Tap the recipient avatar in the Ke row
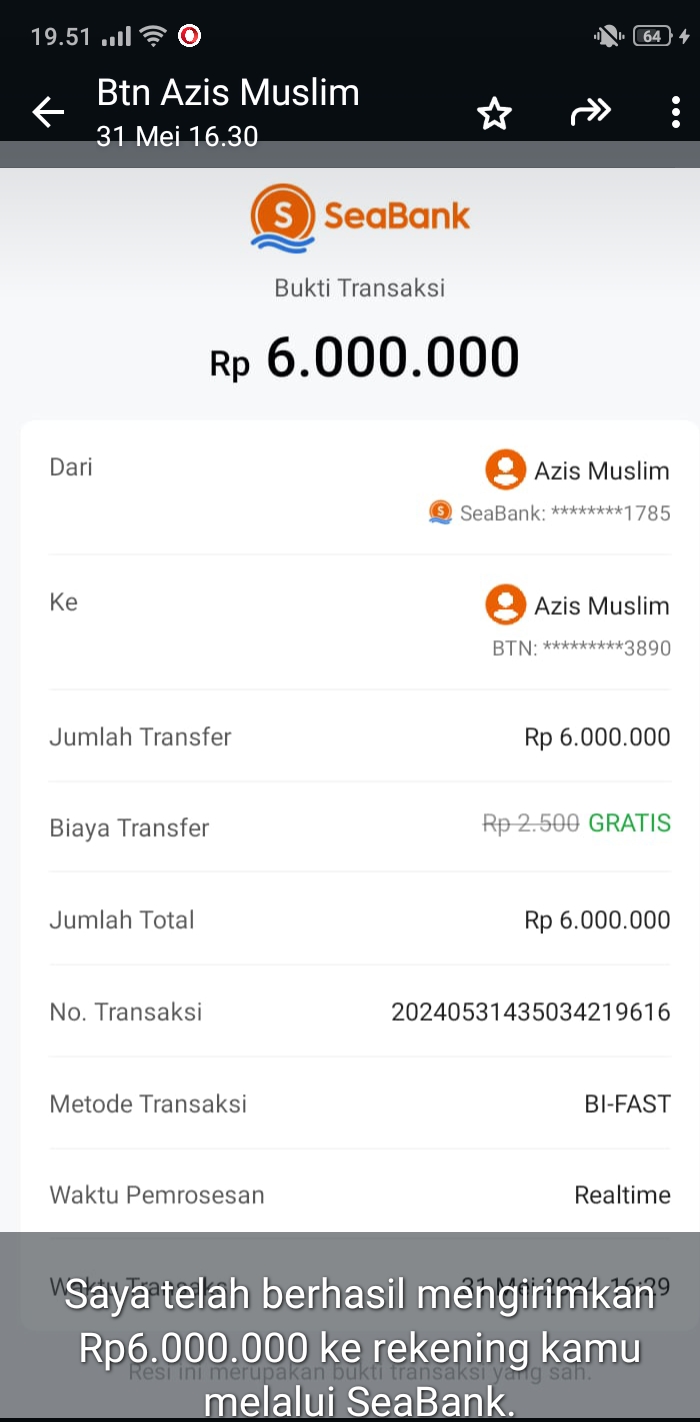The height and width of the screenshot is (1422, 700). (505, 605)
